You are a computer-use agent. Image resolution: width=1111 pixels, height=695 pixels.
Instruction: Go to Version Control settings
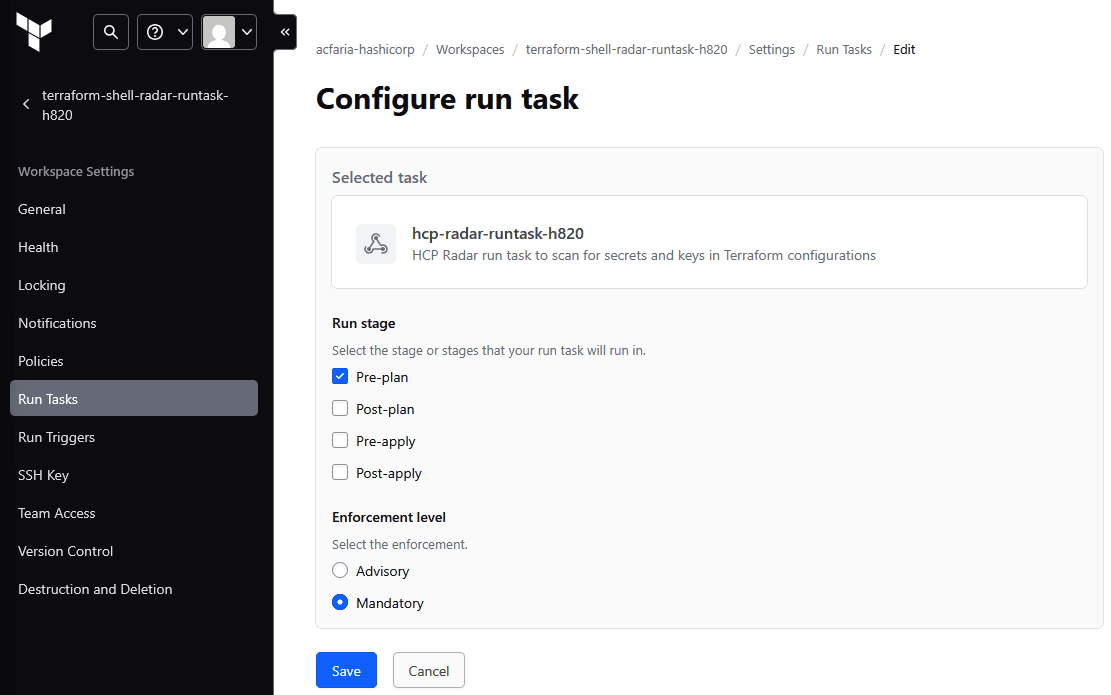click(65, 551)
